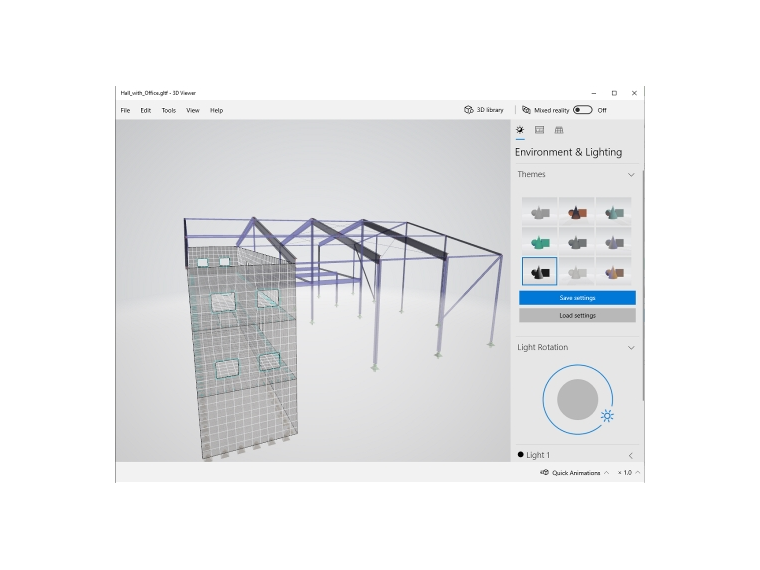Click the Environment & Lighting heading
Viewport: 760px width, 570px height.
pos(568,152)
